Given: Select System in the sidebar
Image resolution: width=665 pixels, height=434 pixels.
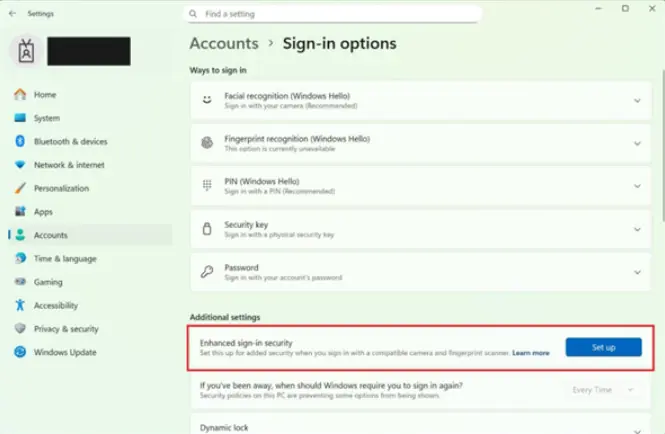Looking at the screenshot, I should point(46,118).
